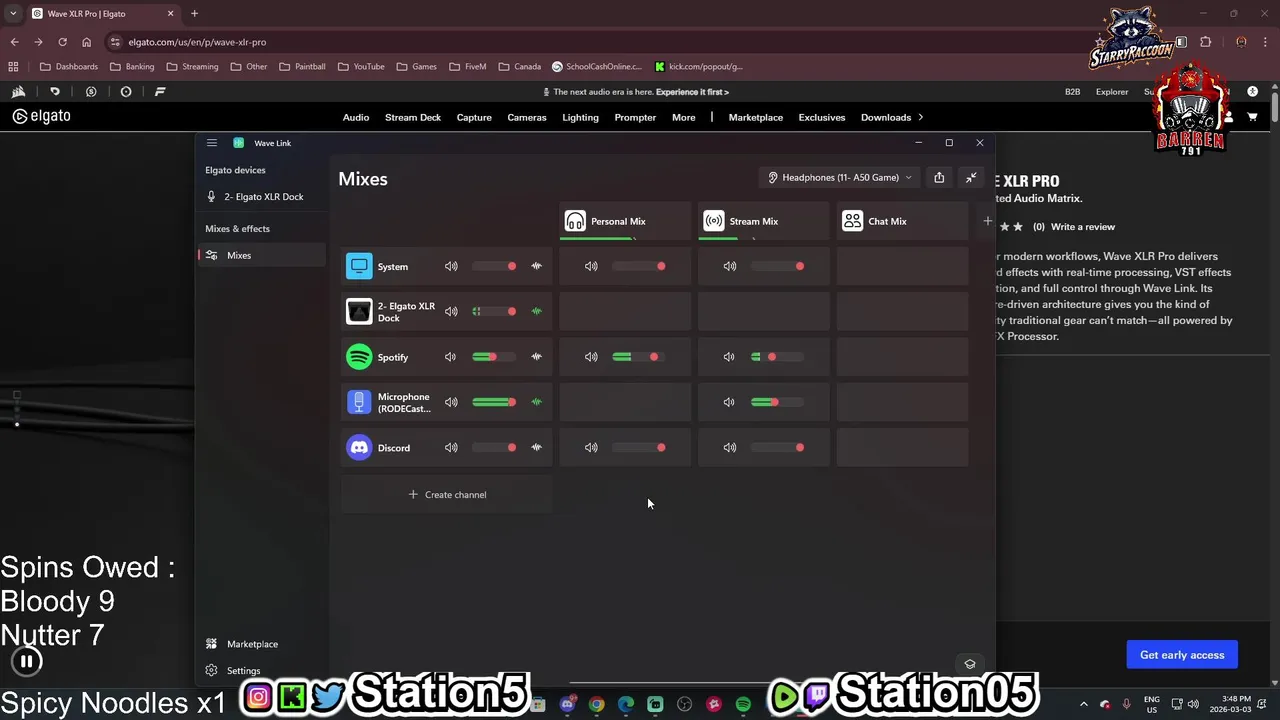Open the Wave Link hamburger menu

click(x=211, y=143)
